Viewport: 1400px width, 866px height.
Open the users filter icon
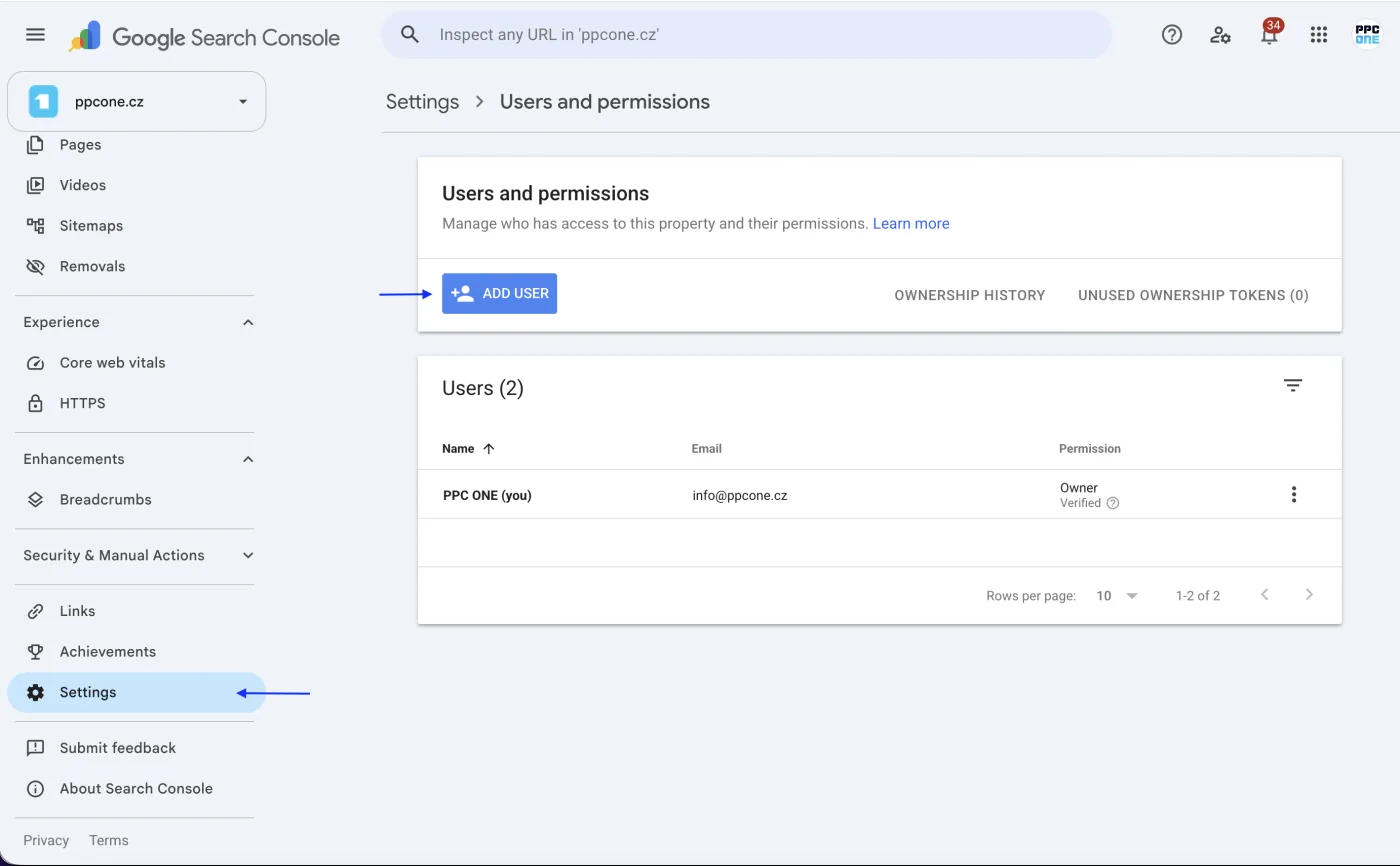tap(1293, 386)
